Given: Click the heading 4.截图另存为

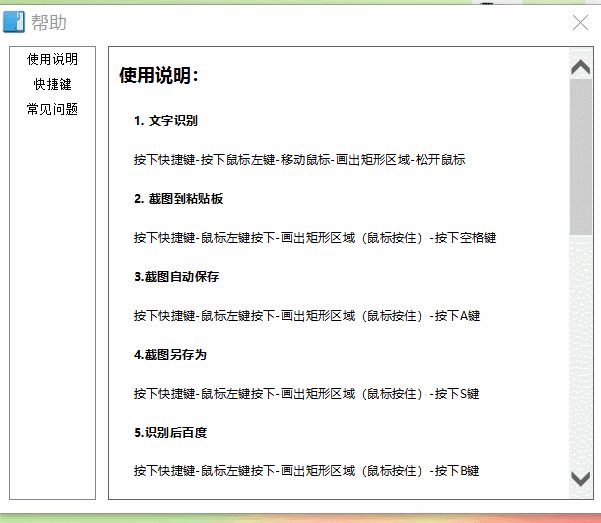Looking at the screenshot, I should point(170,355).
